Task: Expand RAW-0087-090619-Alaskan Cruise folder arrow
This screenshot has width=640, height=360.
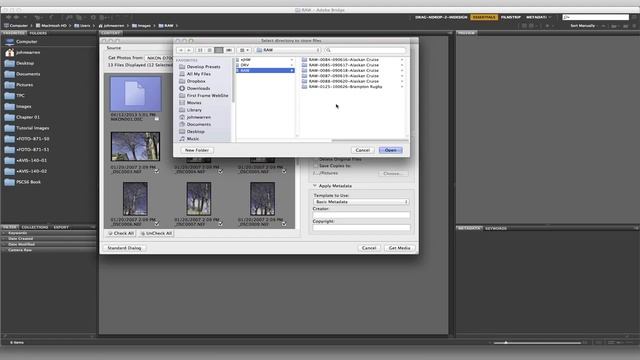Action: pos(402,76)
